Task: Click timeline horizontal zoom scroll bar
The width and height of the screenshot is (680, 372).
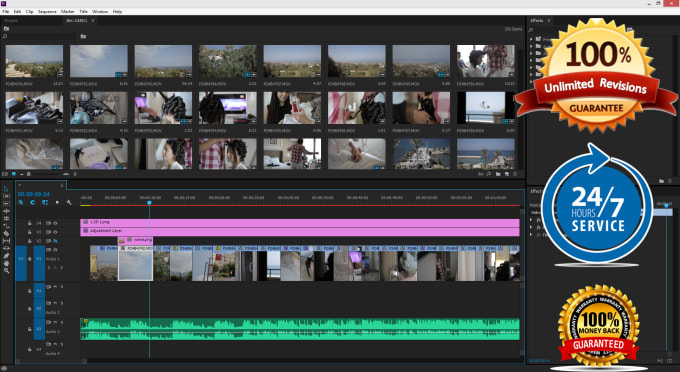Action: (x=51, y=361)
